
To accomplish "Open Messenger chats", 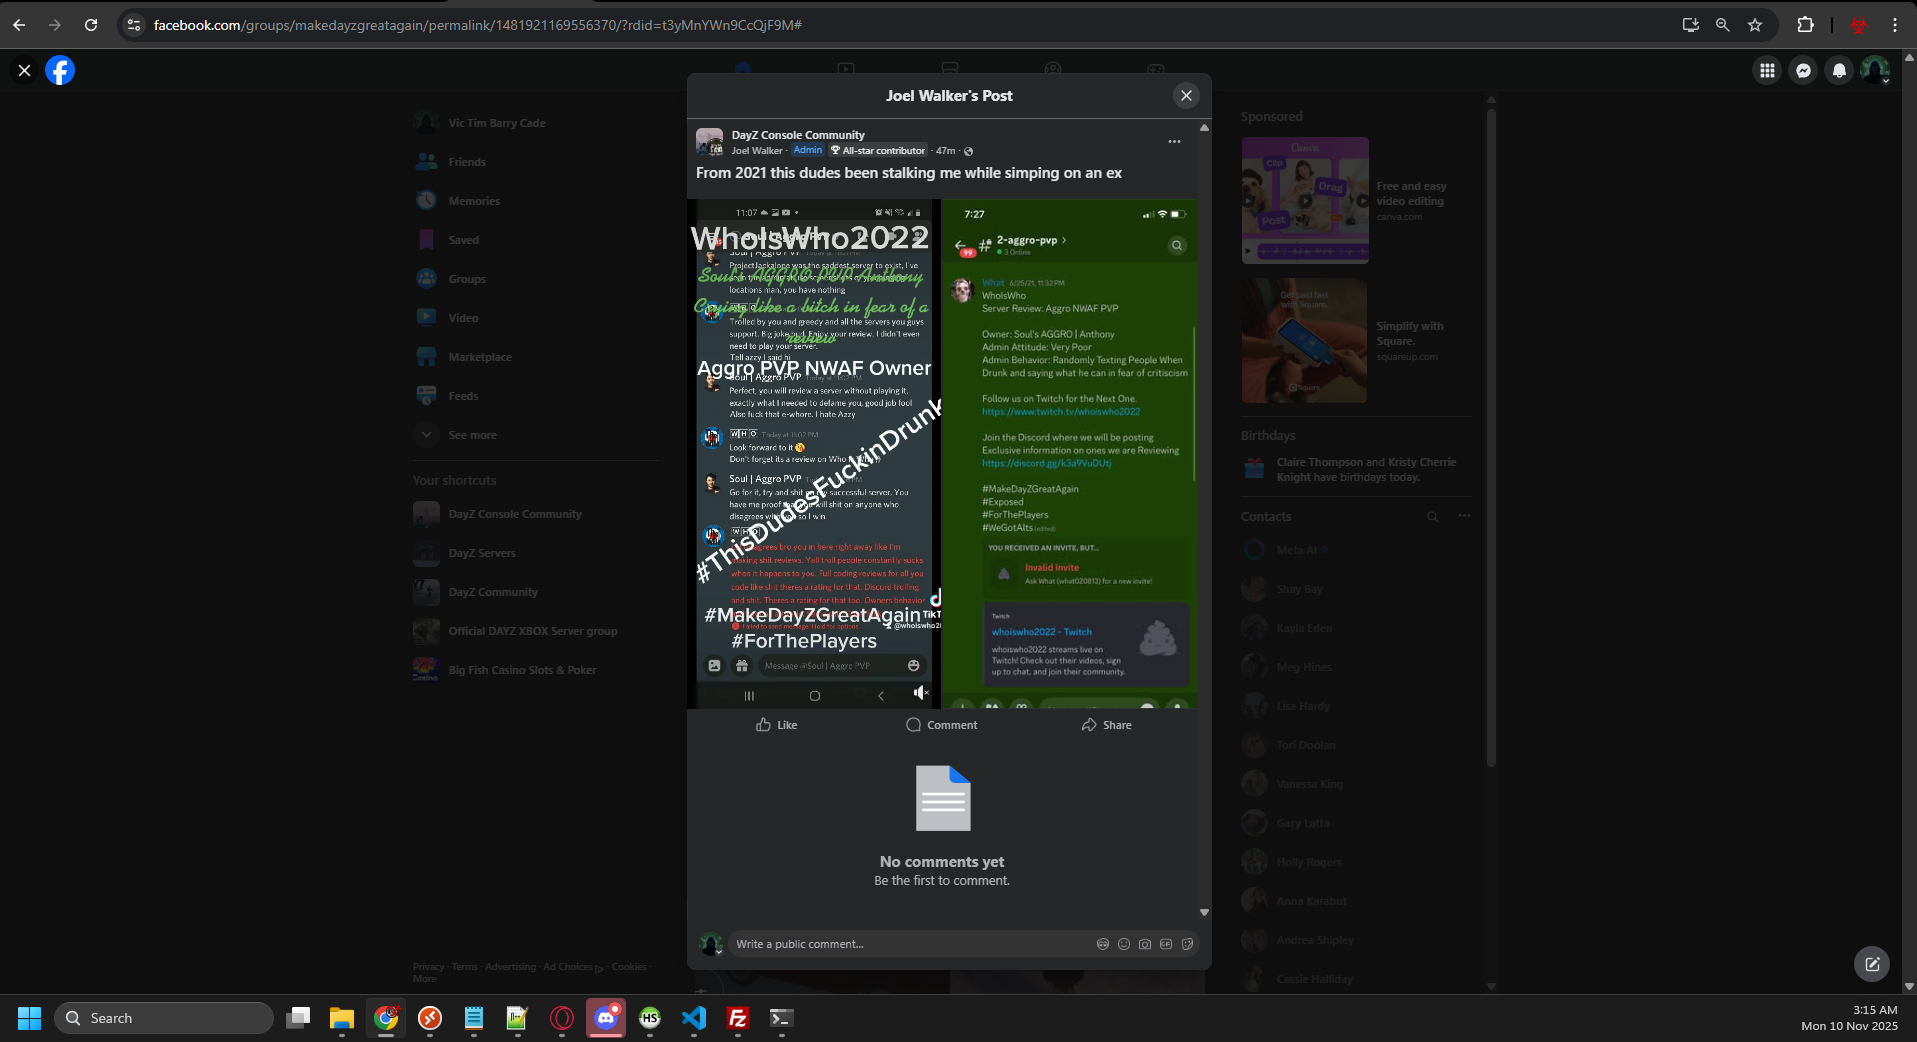I will point(1803,70).
